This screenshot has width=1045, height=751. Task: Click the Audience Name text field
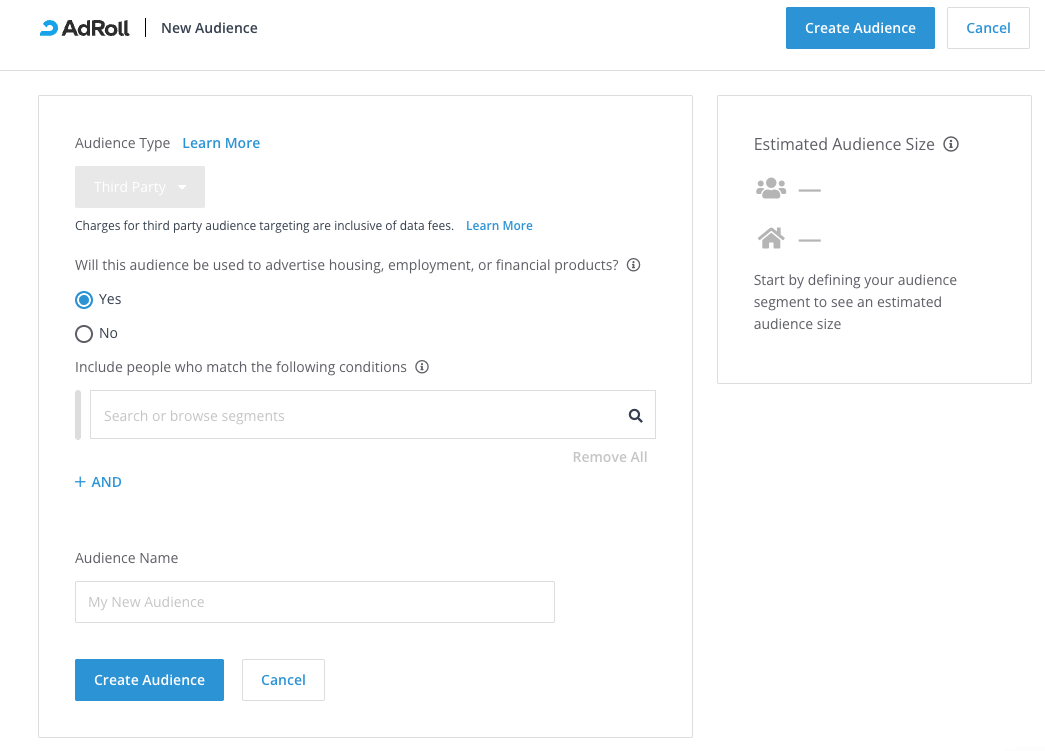point(314,602)
